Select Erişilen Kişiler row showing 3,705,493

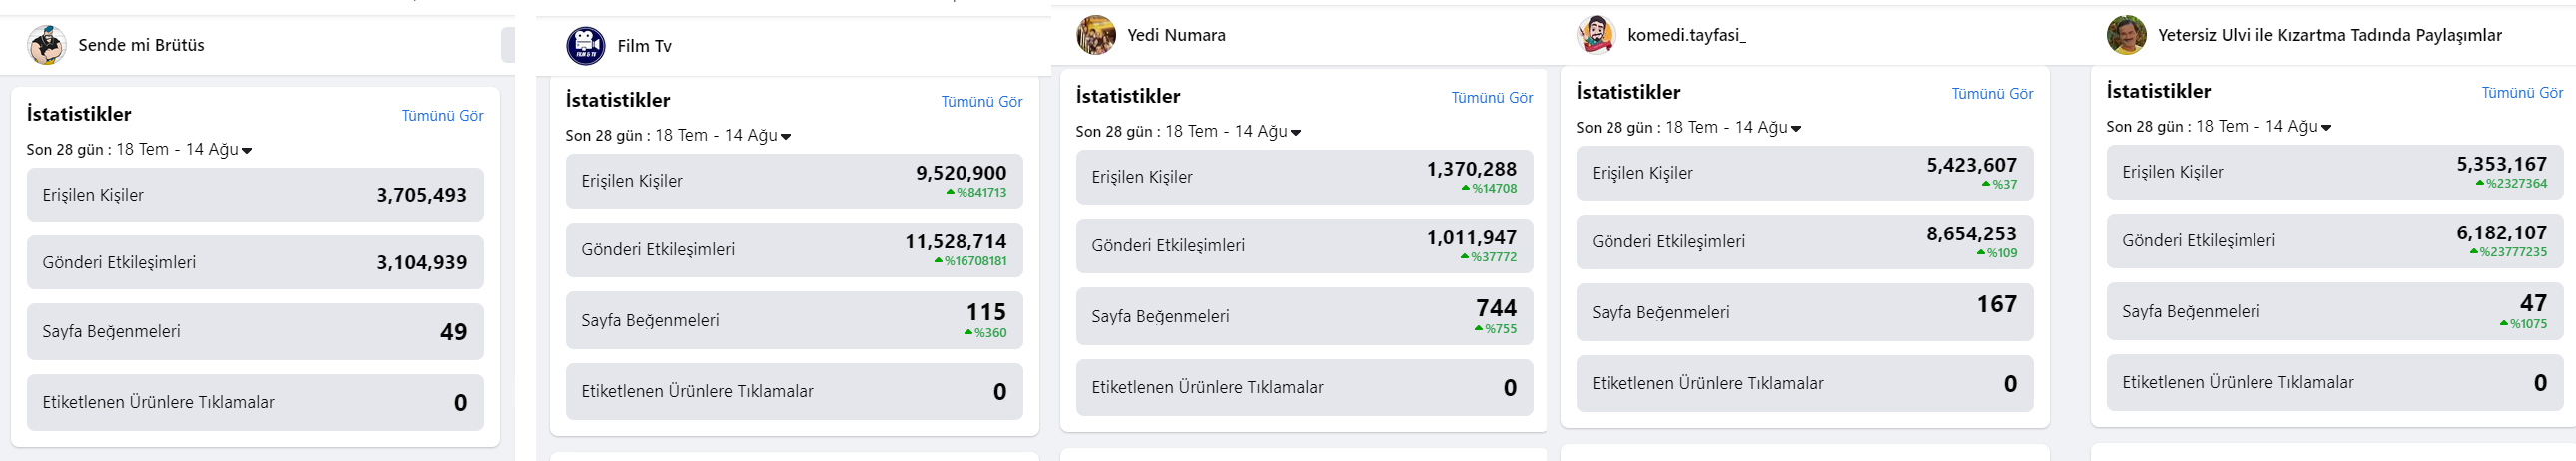coord(255,195)
